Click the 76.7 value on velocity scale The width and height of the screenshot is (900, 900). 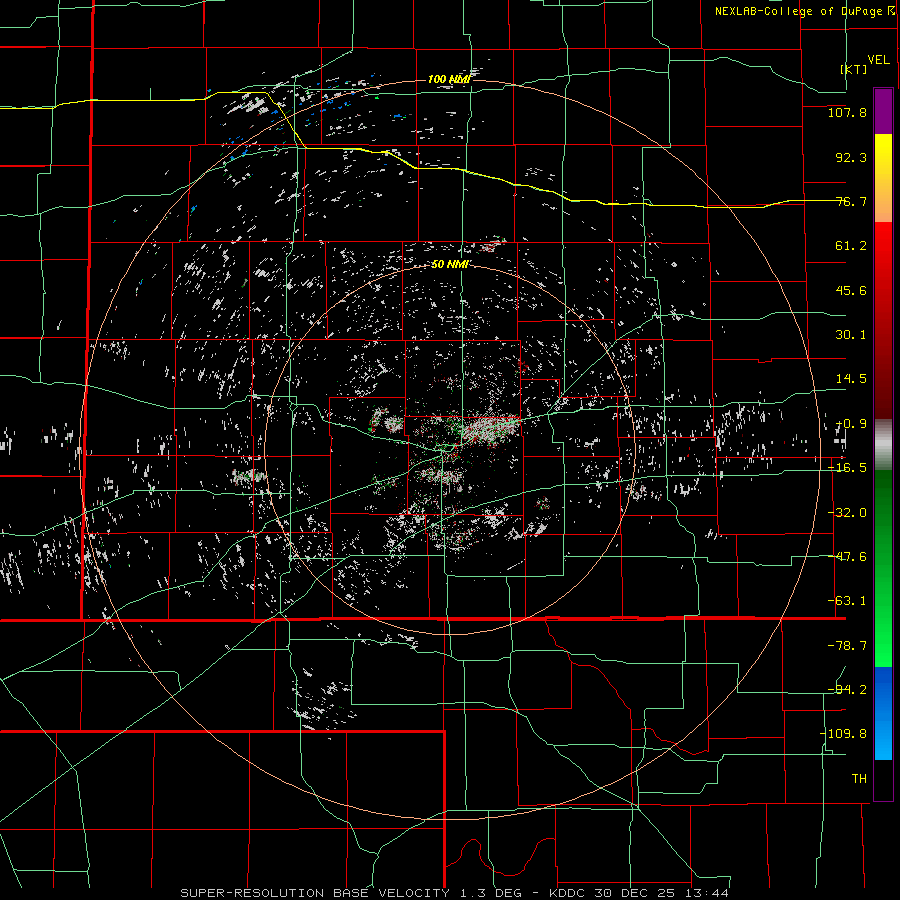point(851,201)
